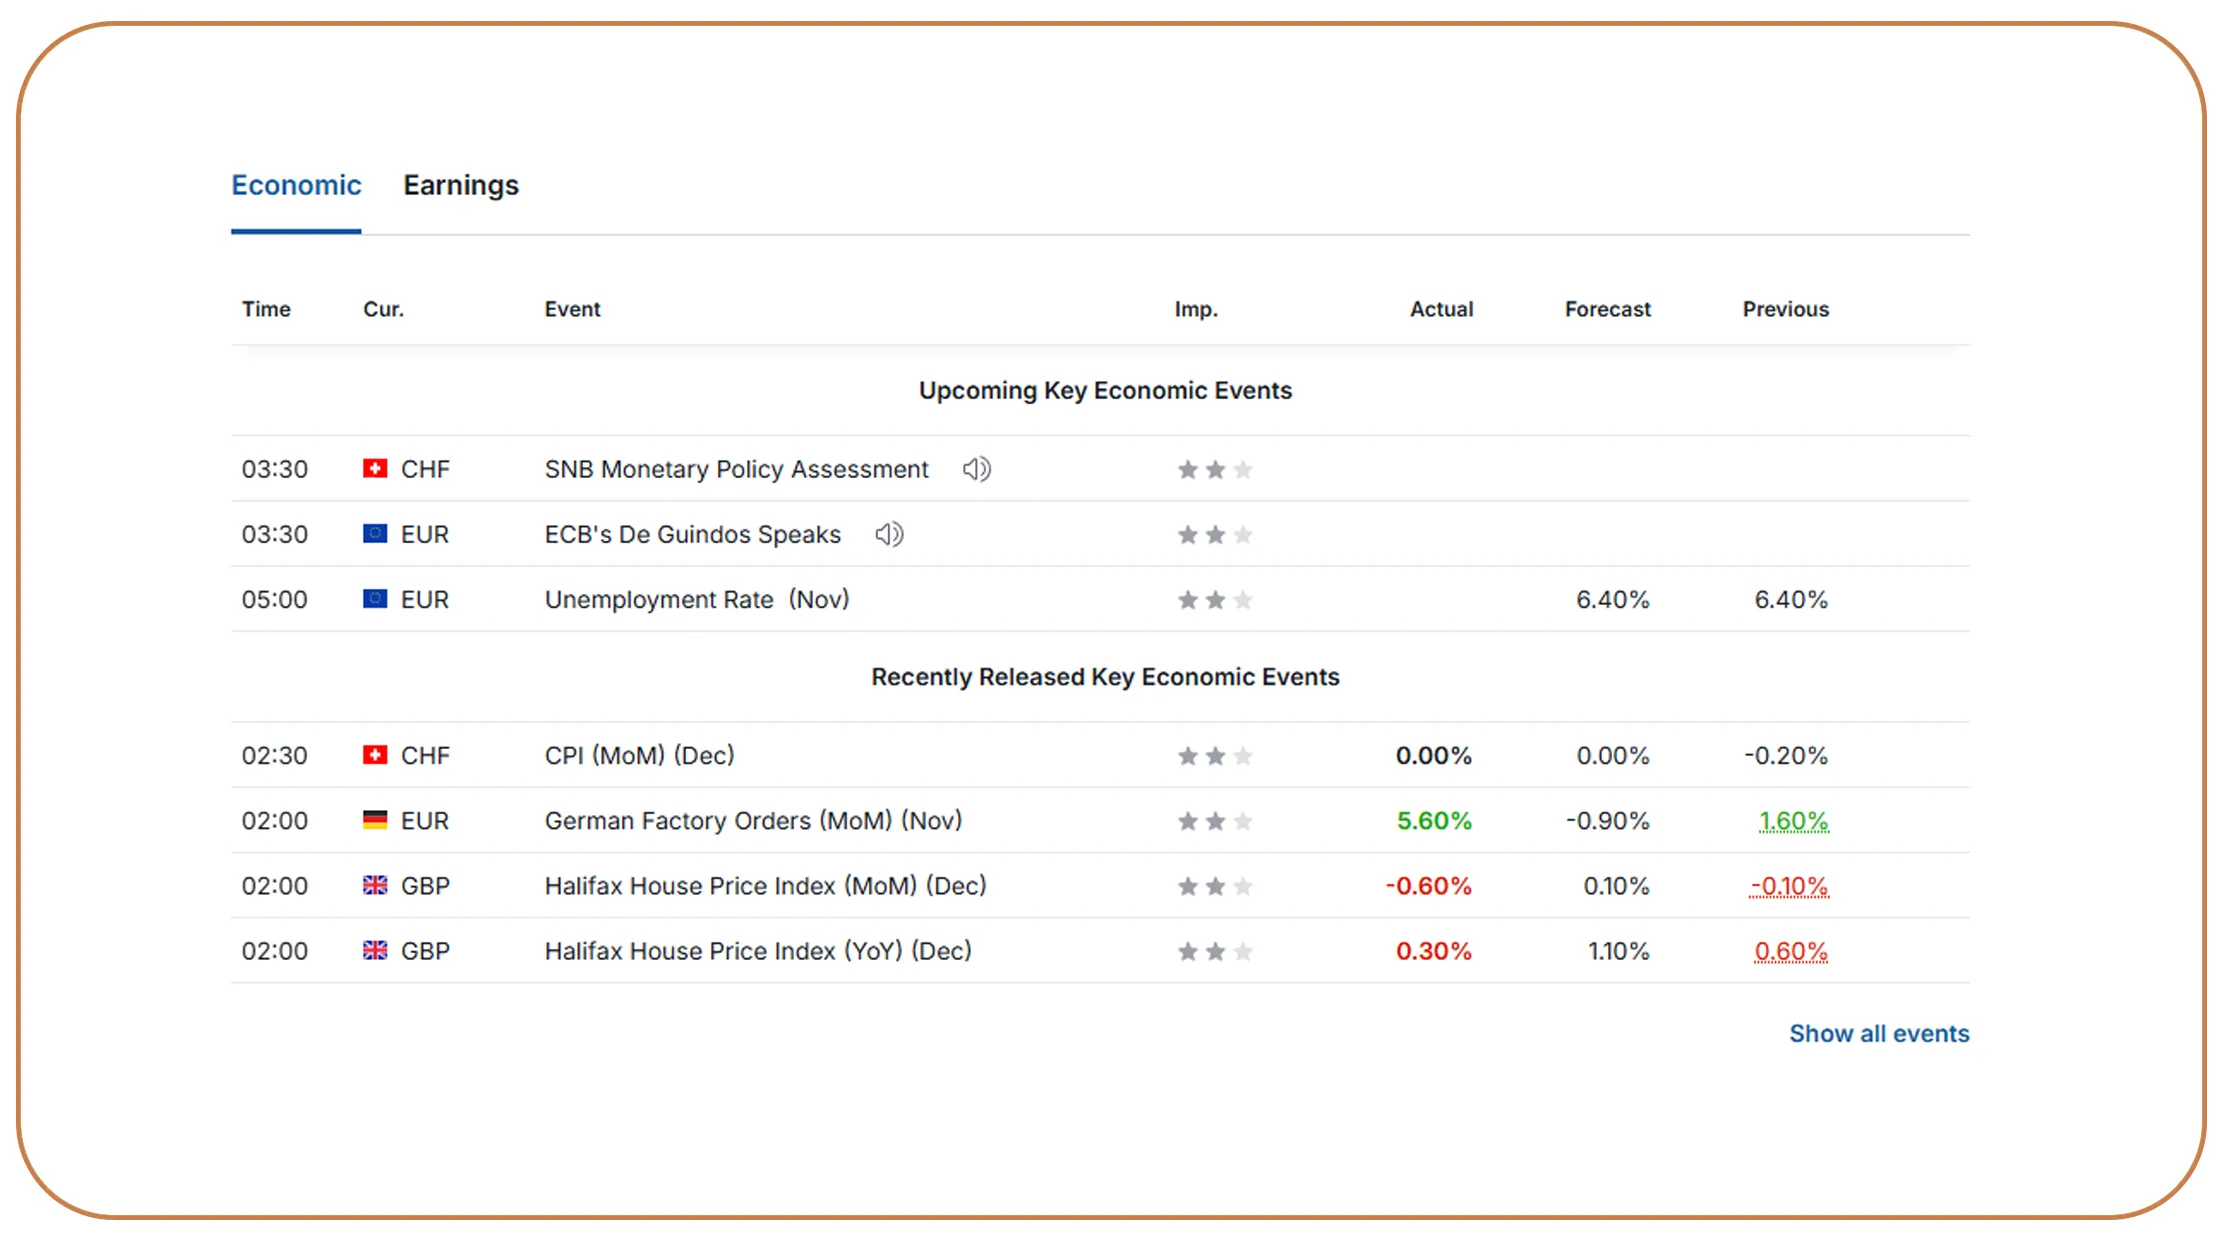Open Show all events

click(x=1879, y=1033)
